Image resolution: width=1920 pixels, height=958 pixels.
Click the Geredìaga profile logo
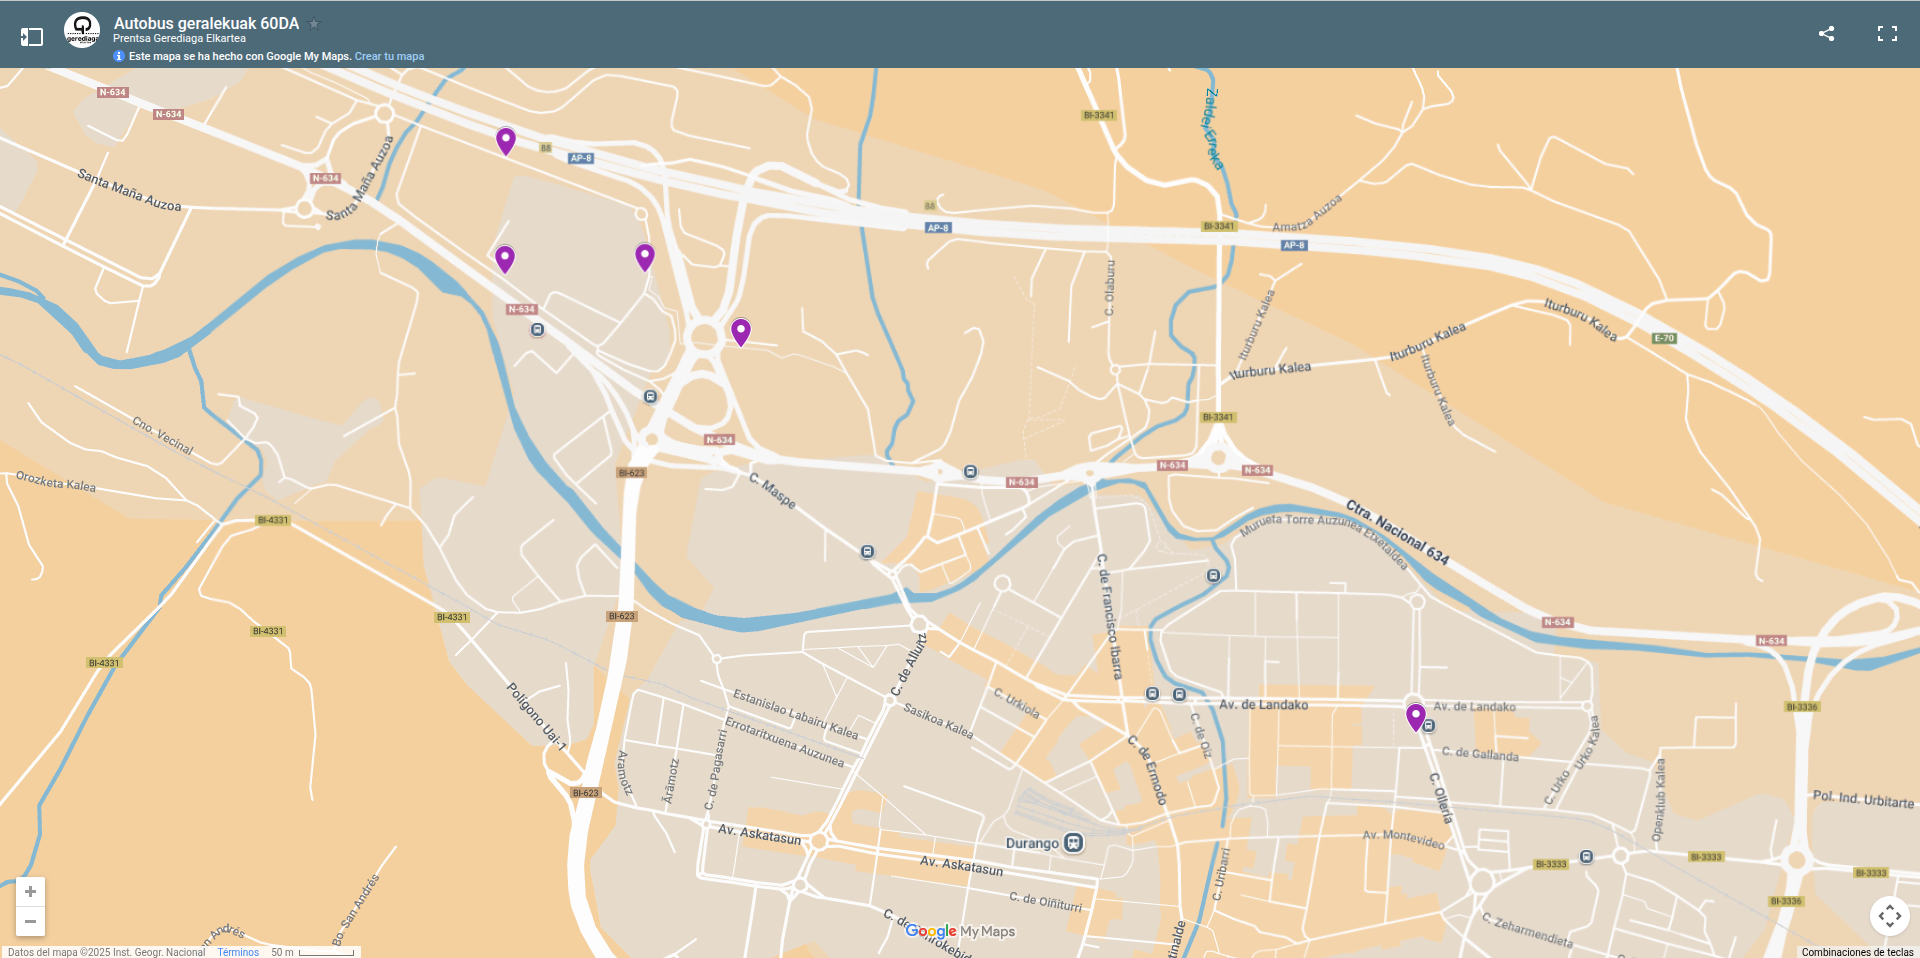[x=82, y=30]
